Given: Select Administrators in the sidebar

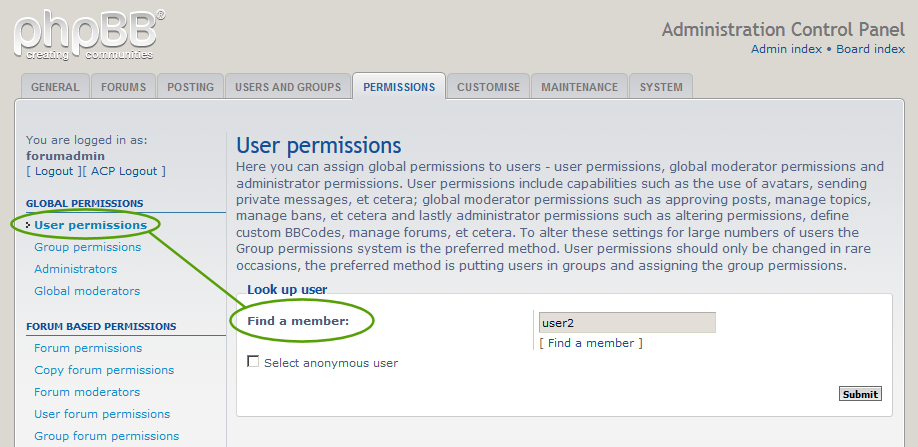Looking at the screenshot, I should (75, 269).
